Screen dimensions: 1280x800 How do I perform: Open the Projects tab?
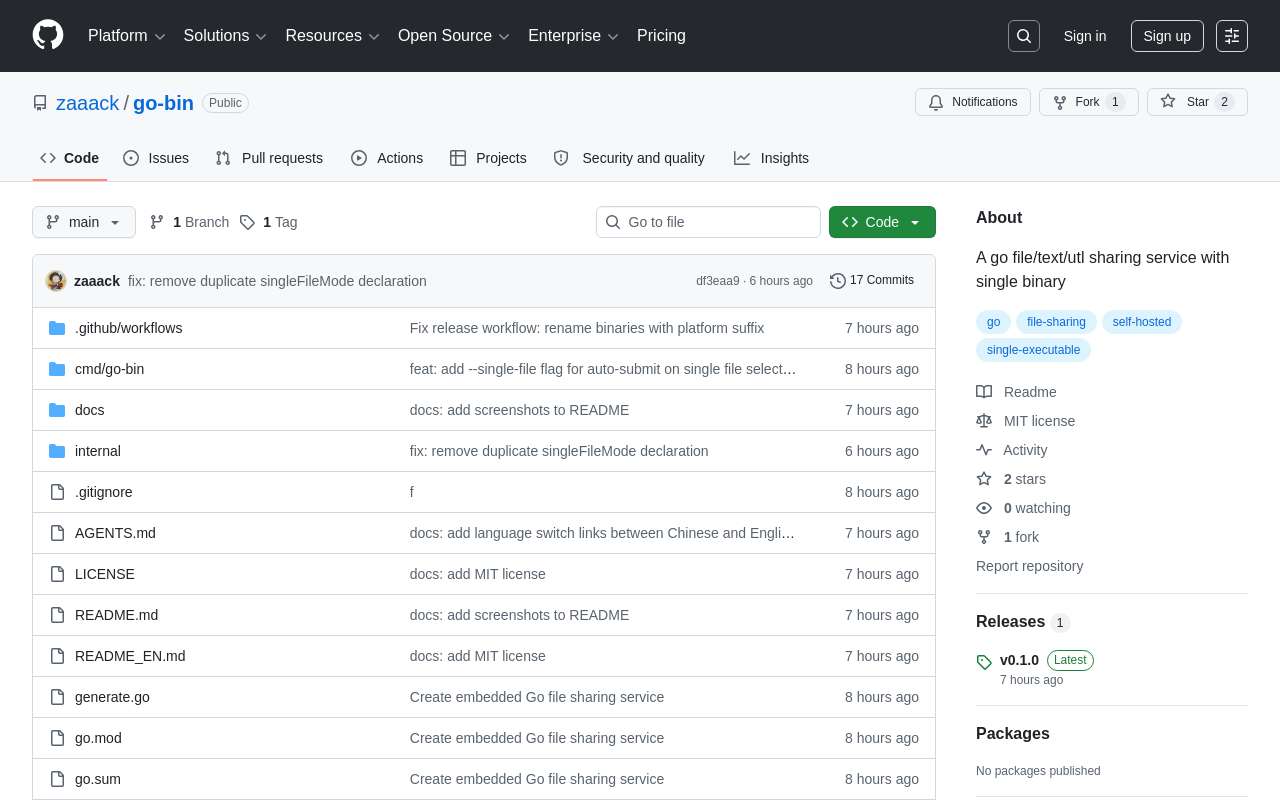(488, 158)
